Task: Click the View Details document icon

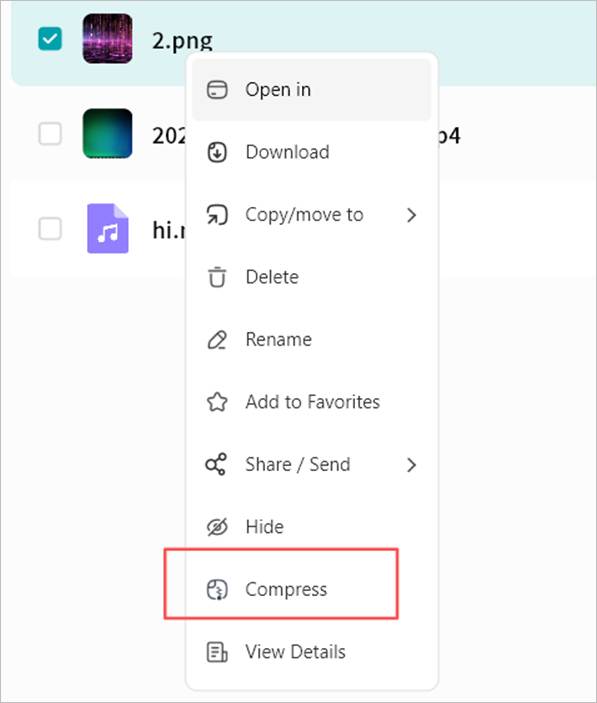Action: tap(217, 651)
